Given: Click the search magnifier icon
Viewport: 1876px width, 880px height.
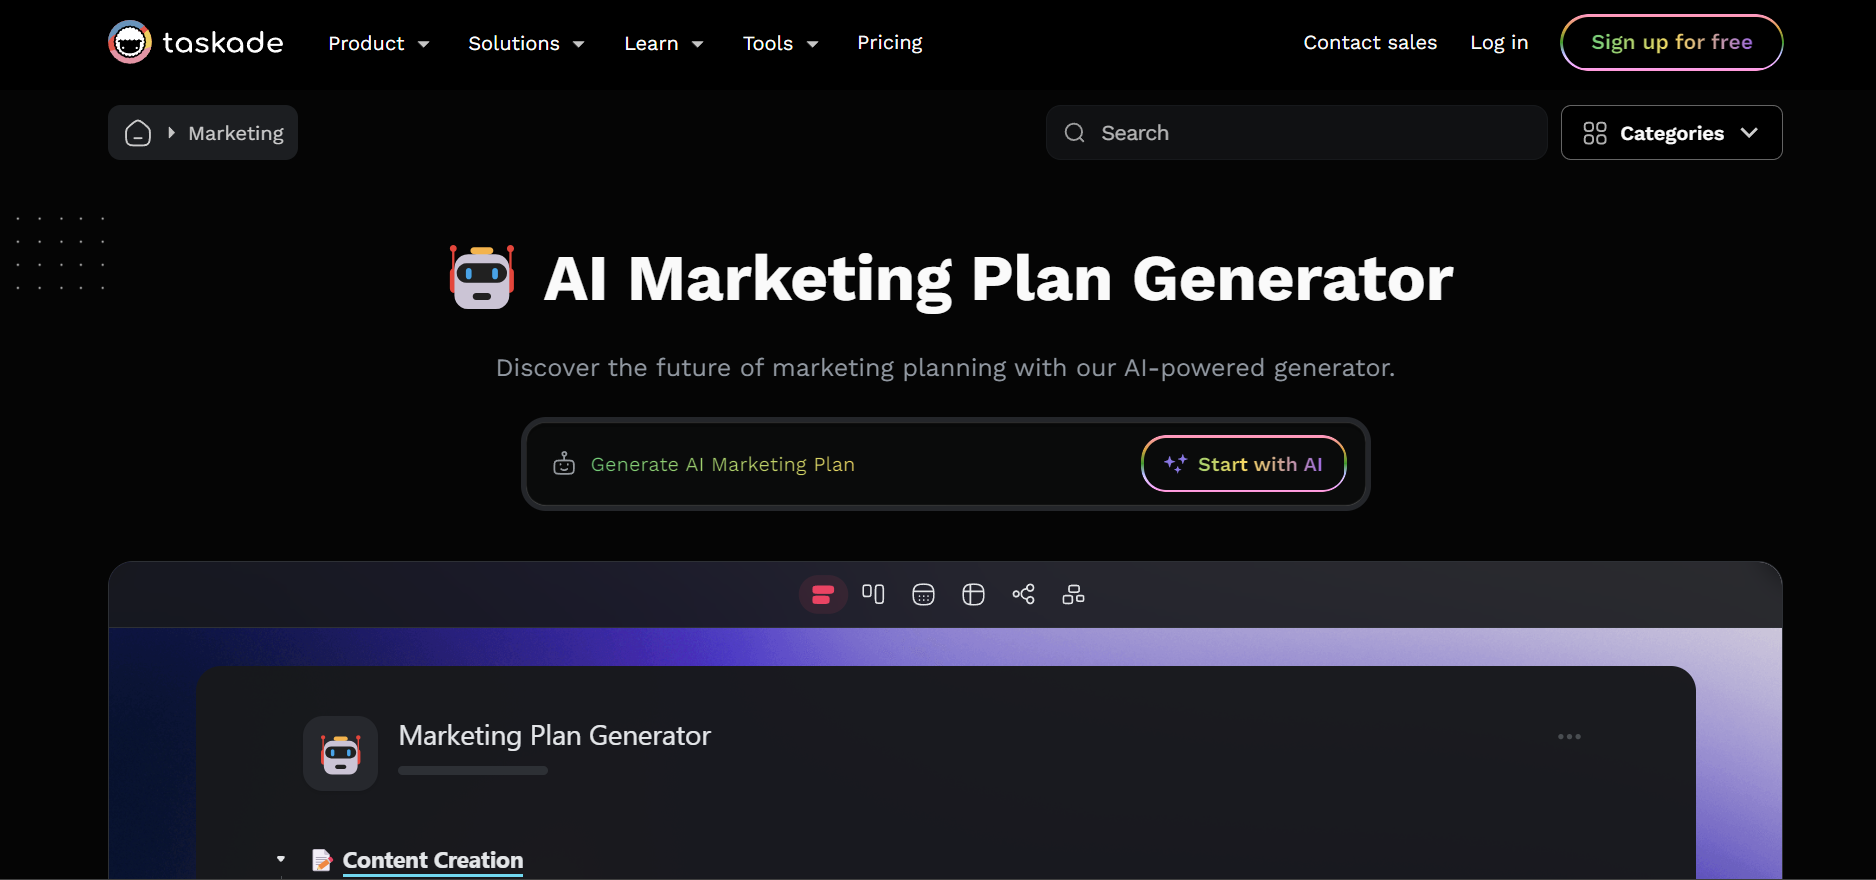Looking at the screenshot, I should [1075, 133].
